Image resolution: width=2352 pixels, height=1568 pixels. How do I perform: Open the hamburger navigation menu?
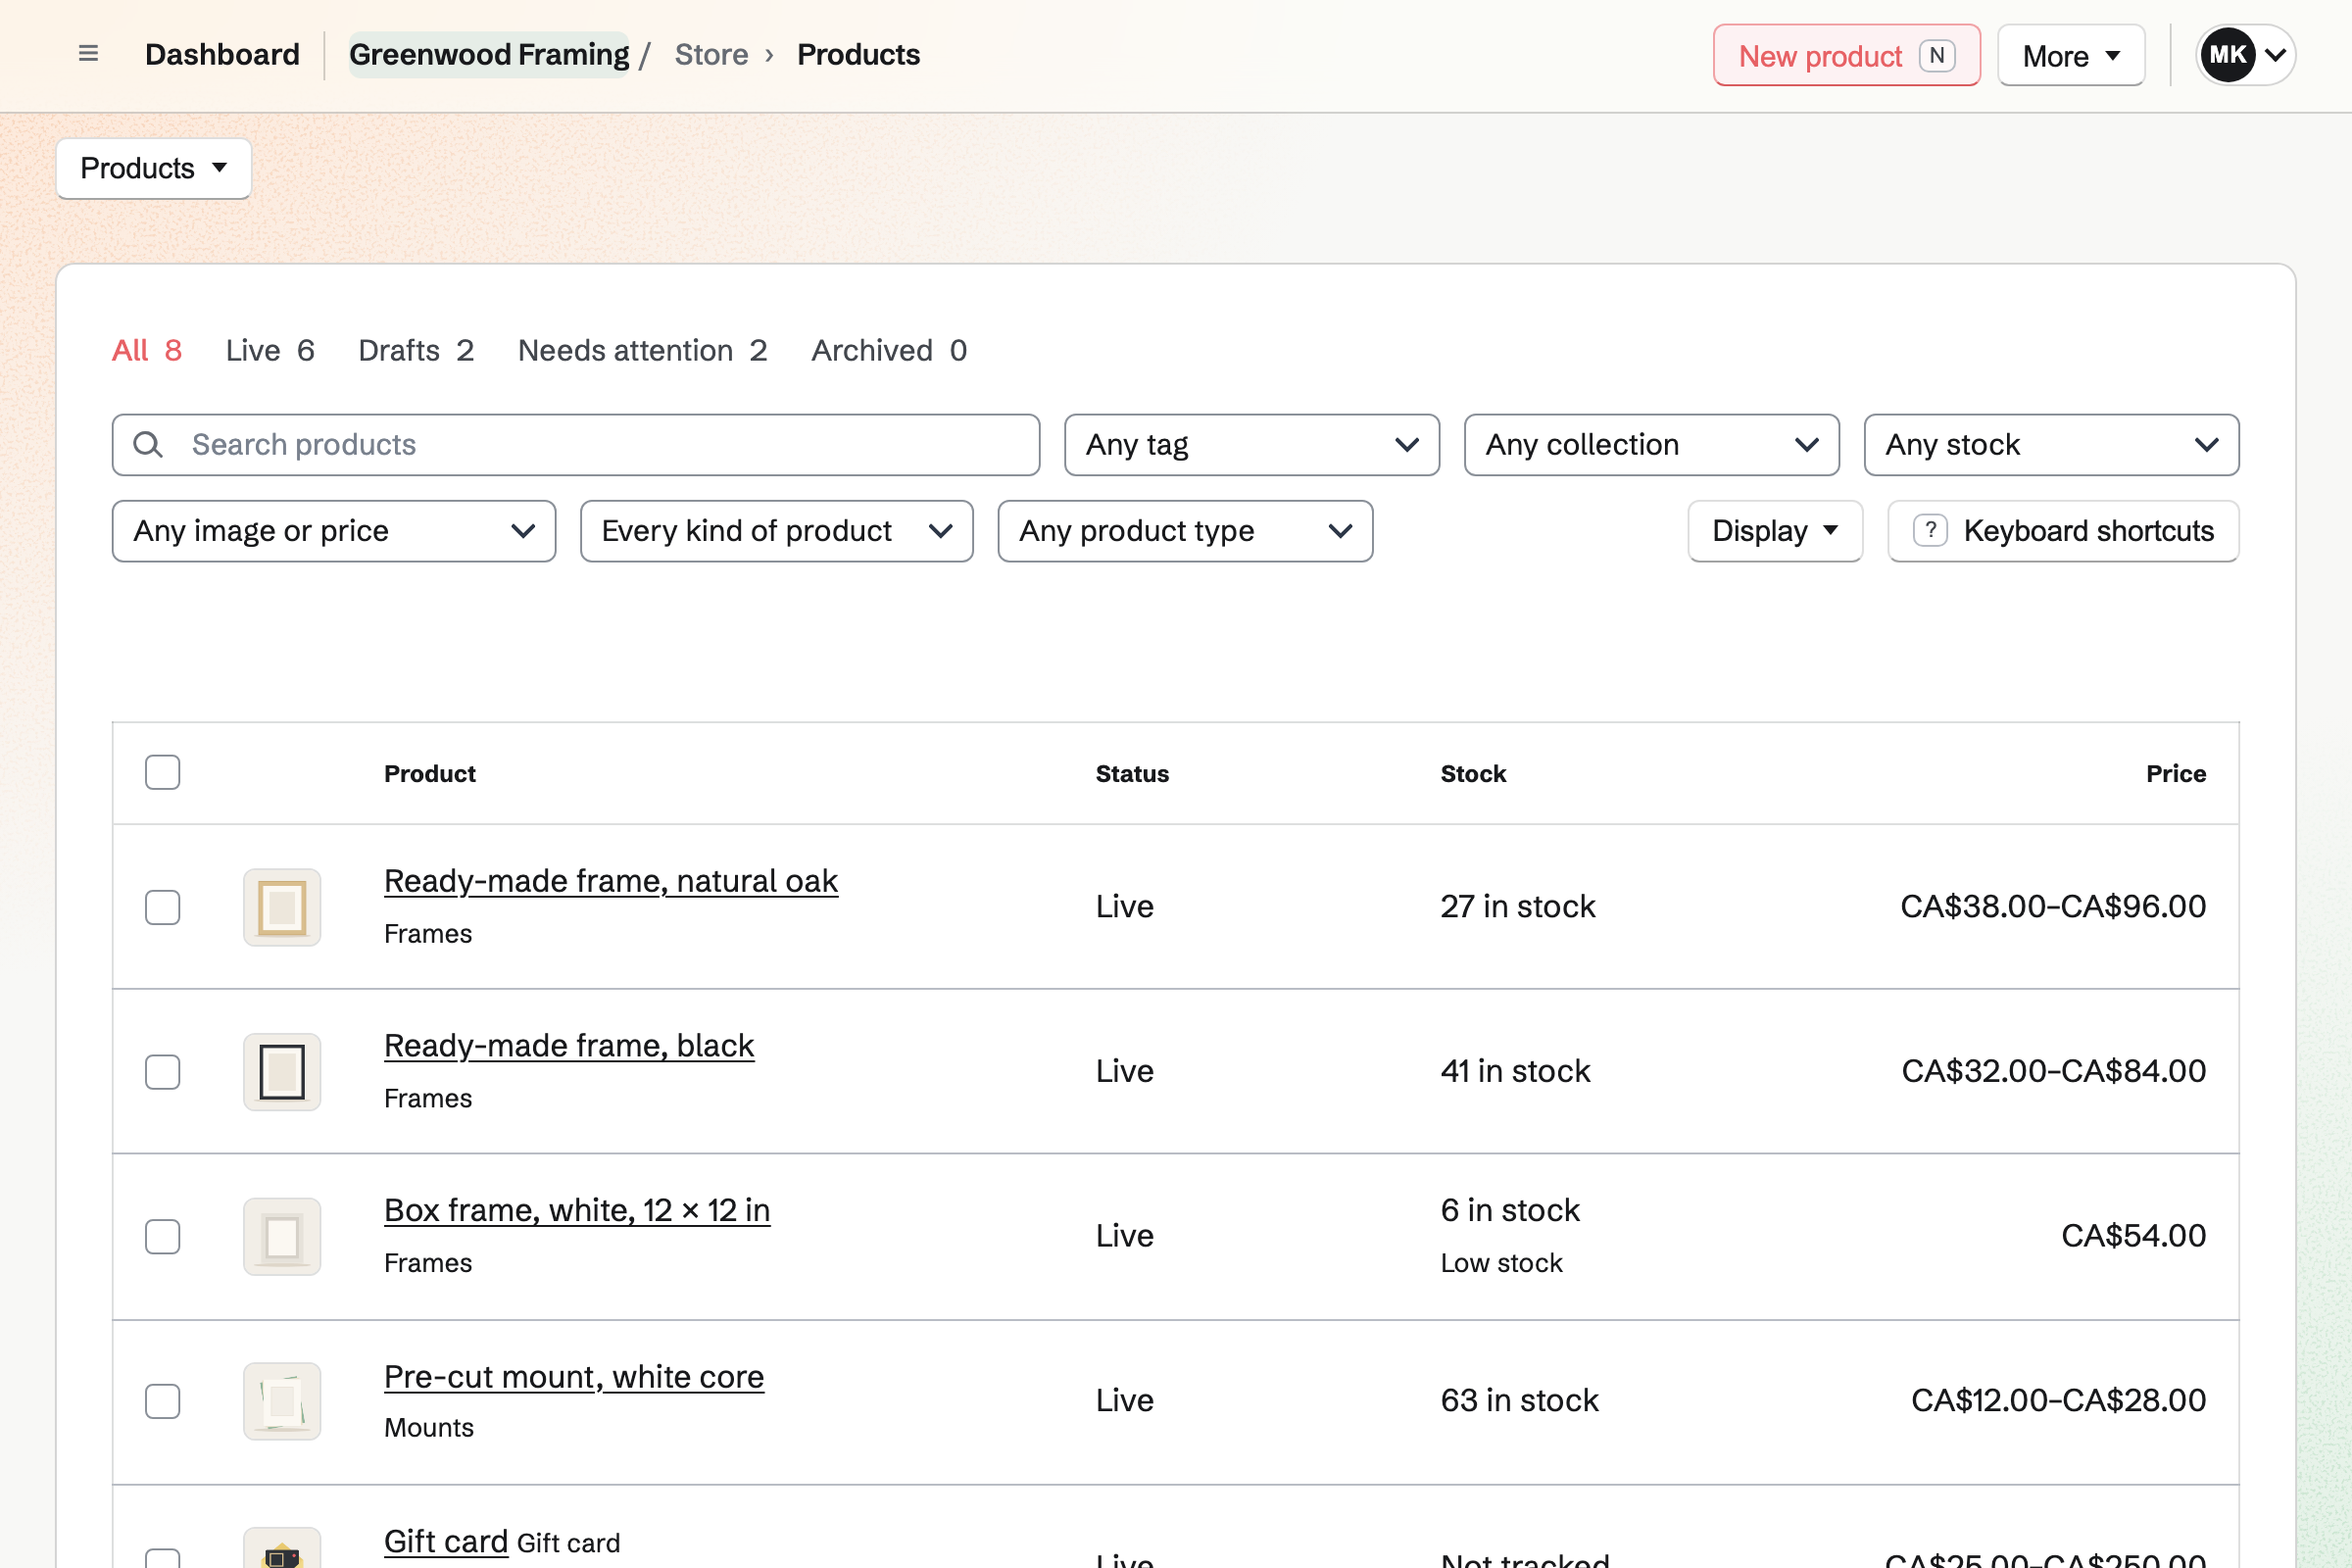click(88, 54)
